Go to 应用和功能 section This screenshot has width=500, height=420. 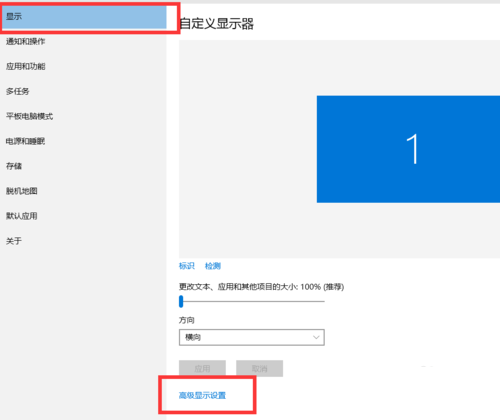pos(25,66)
